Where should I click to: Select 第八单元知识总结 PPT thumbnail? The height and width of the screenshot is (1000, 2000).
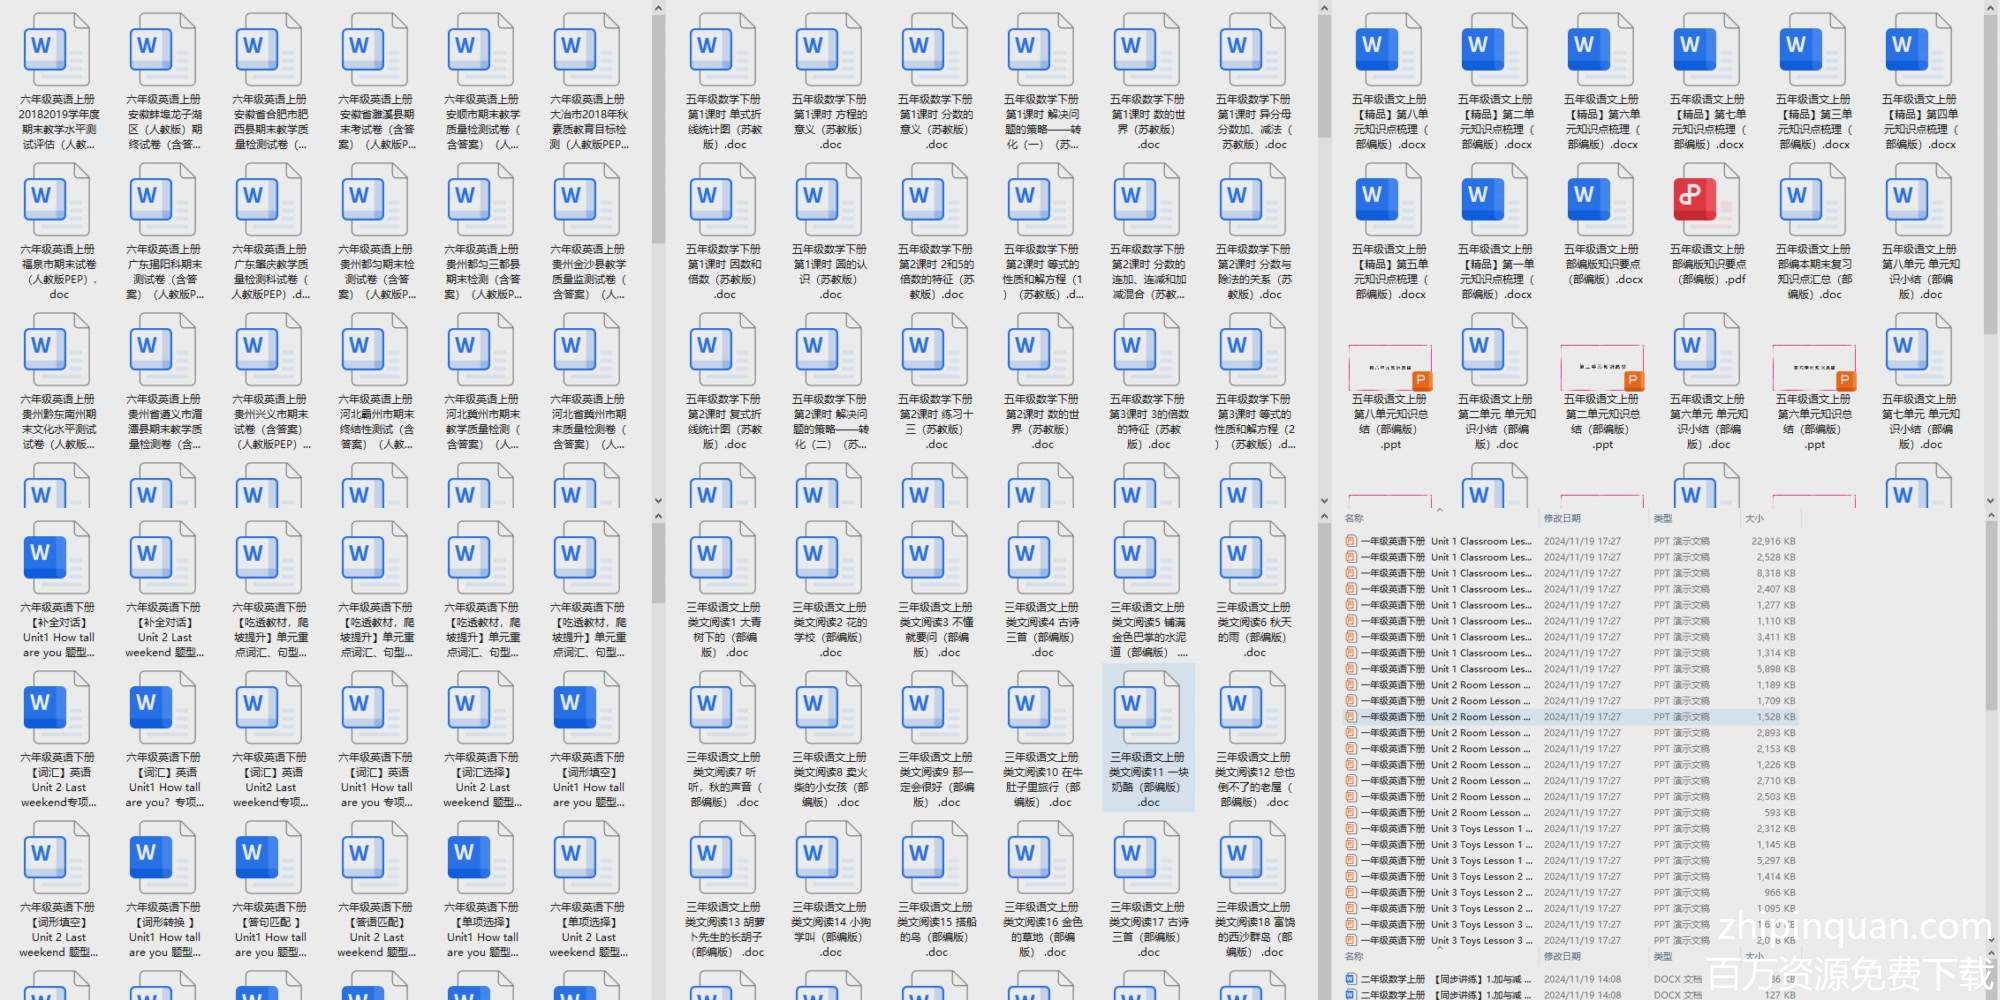(1390, 368)
